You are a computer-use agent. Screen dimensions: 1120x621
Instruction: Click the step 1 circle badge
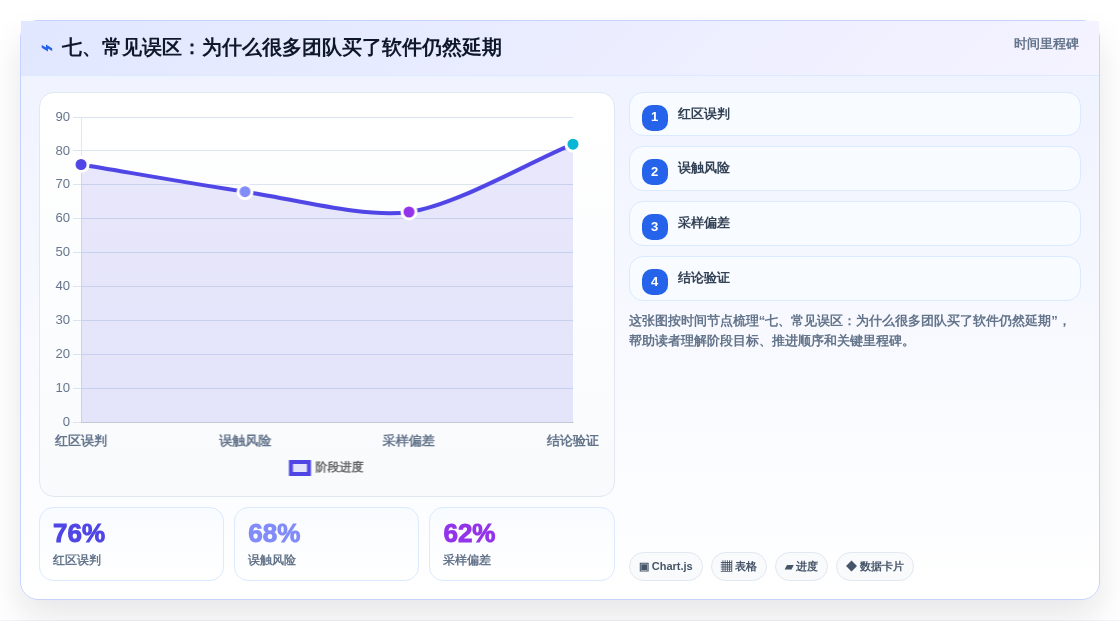pos(654,117)
